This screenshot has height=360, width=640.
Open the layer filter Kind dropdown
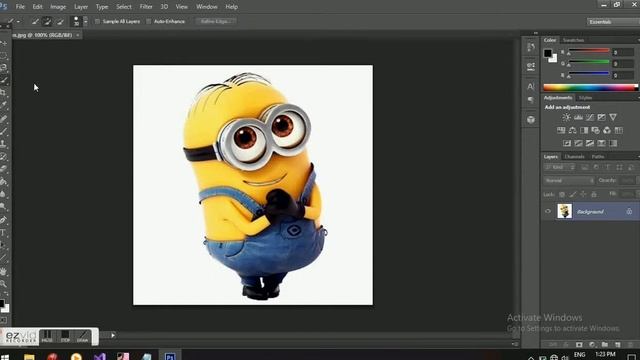pyautogui.click(x=560, y=167)
